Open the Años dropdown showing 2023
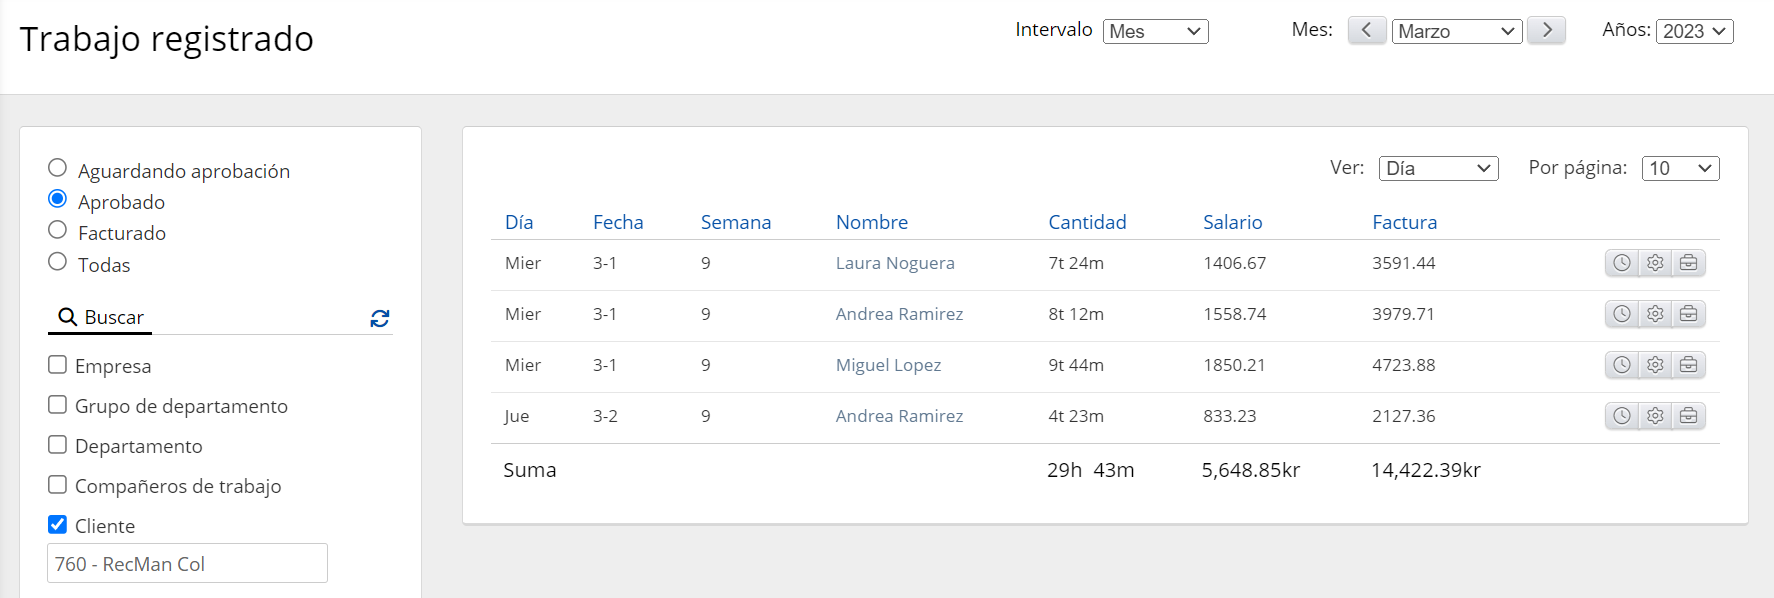 click(x=1694, y=32)
